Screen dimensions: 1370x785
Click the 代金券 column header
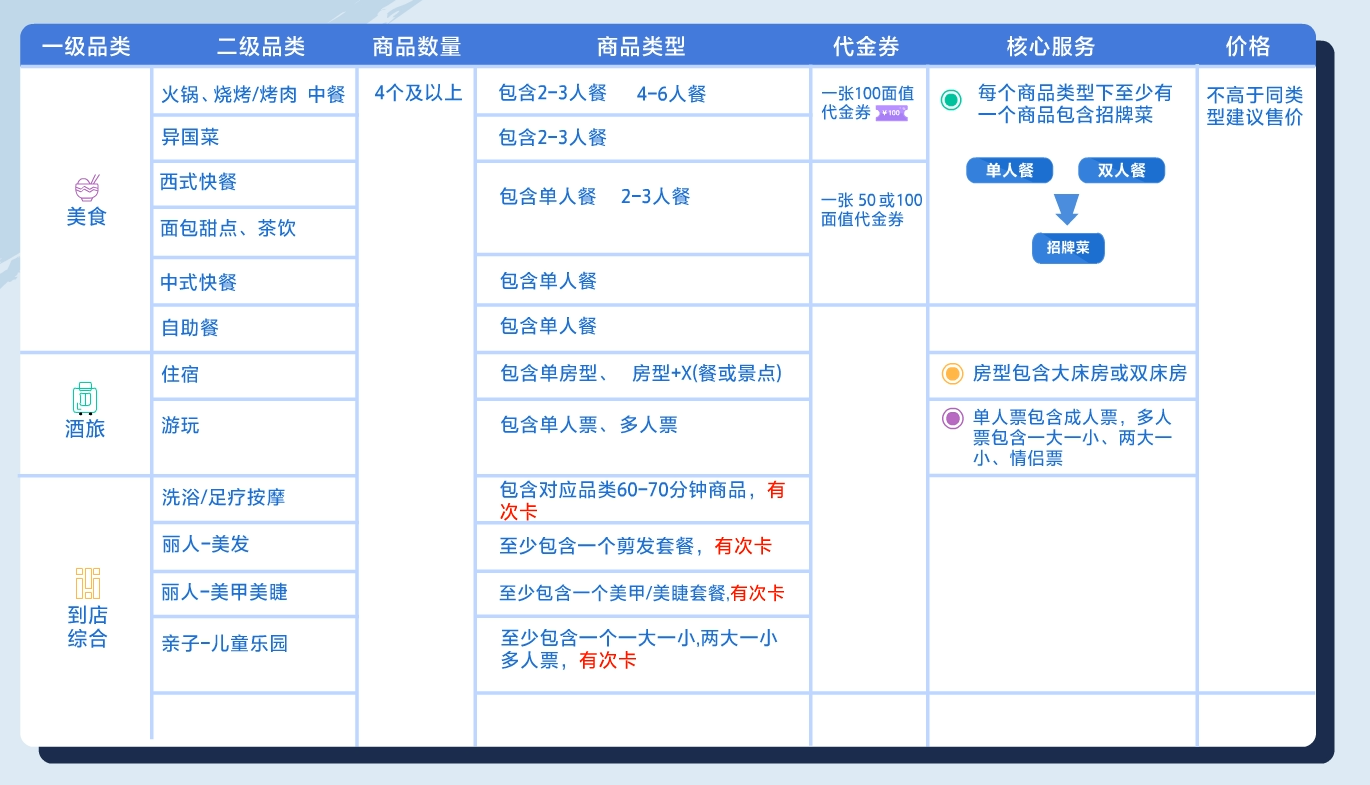866,46
